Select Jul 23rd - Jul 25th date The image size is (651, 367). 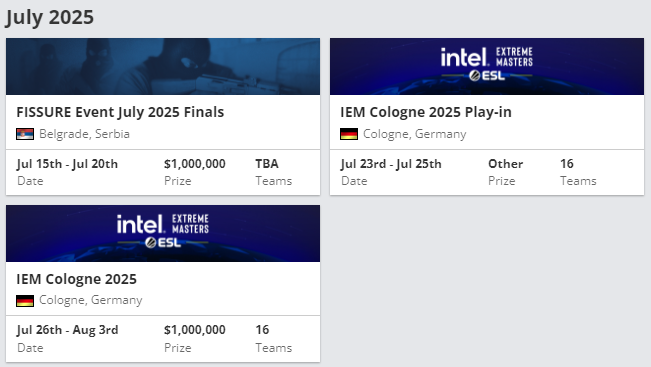[x=391, y=164]
